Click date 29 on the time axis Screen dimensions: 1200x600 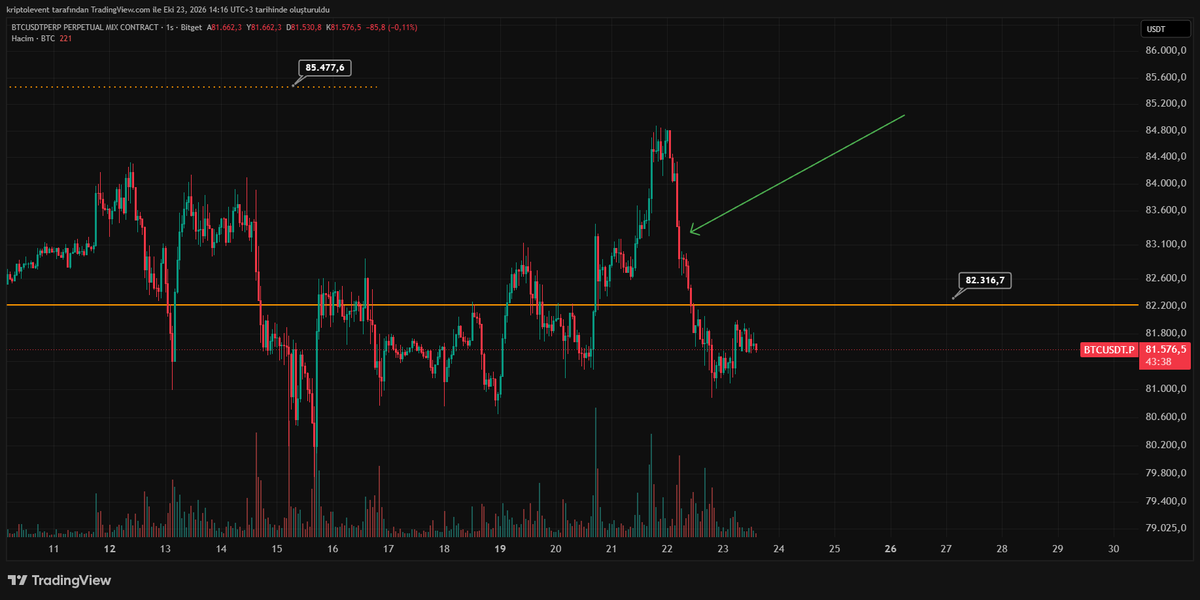coord(1058,548)
